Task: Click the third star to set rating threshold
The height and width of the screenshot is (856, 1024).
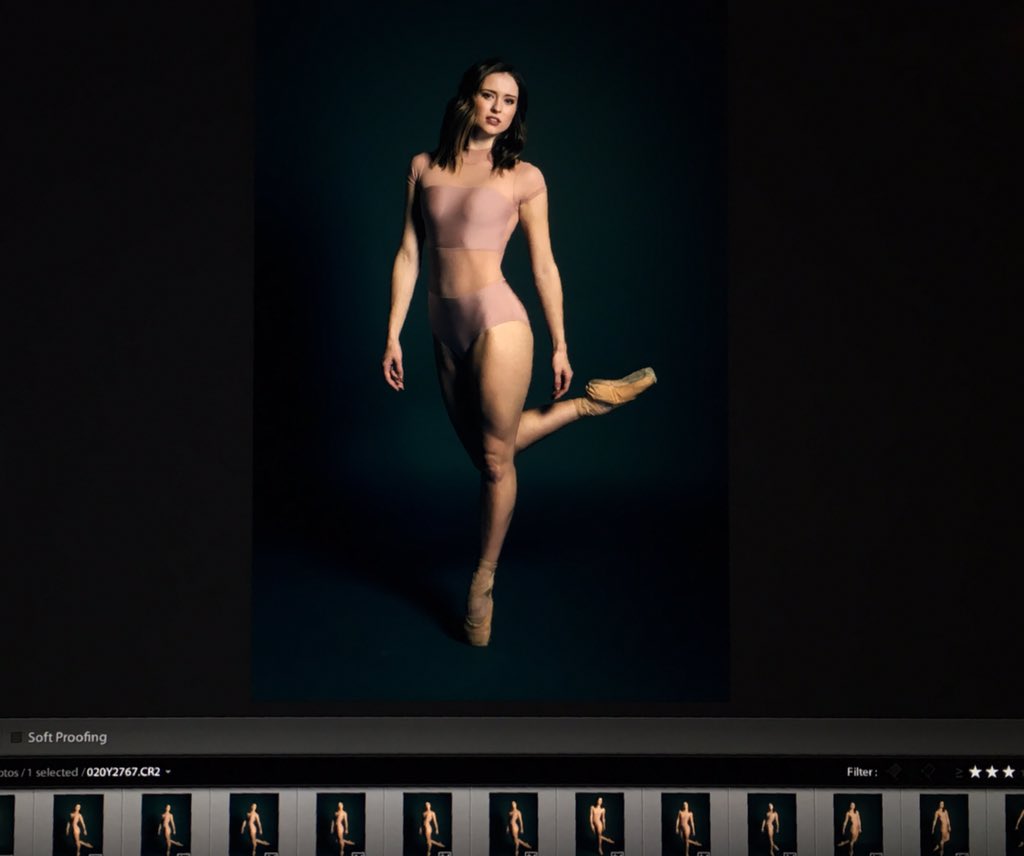Action: coord(1010,772)
